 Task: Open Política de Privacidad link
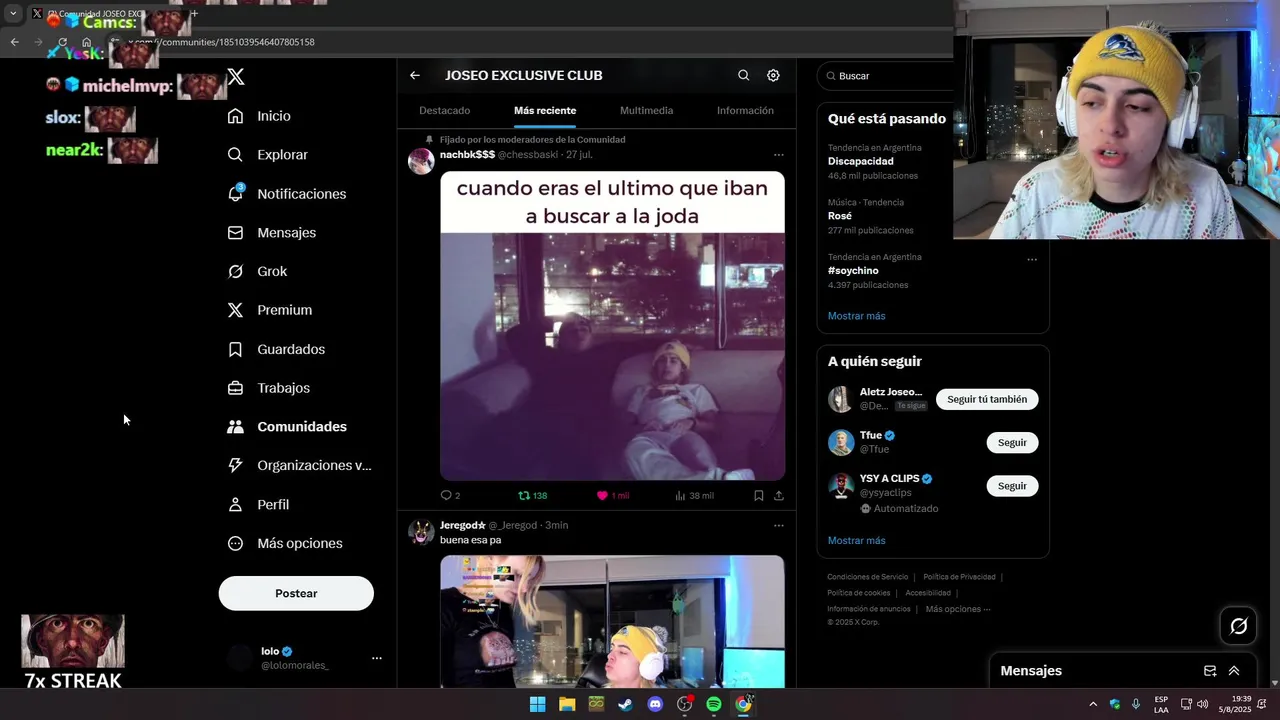[x=959, y=577]
